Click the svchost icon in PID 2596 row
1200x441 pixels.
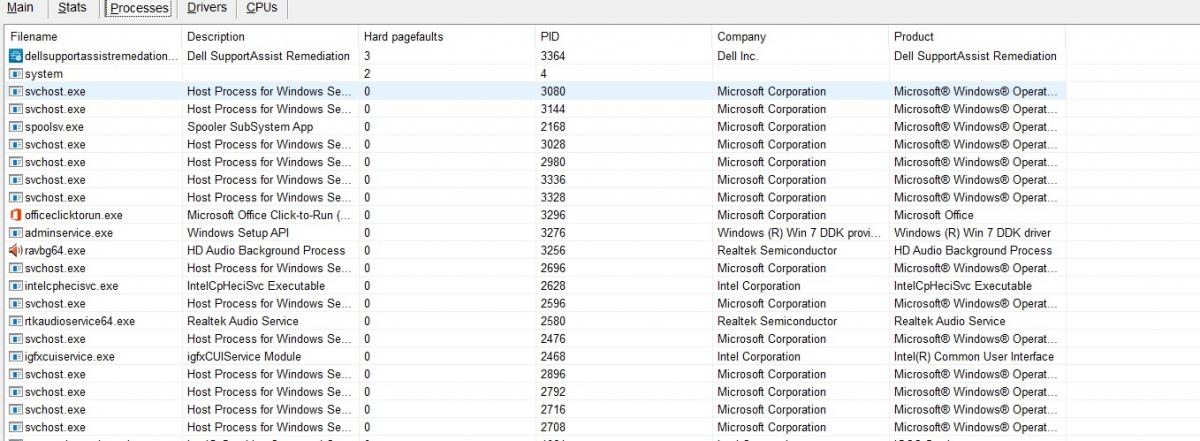(x=15, y=304)
